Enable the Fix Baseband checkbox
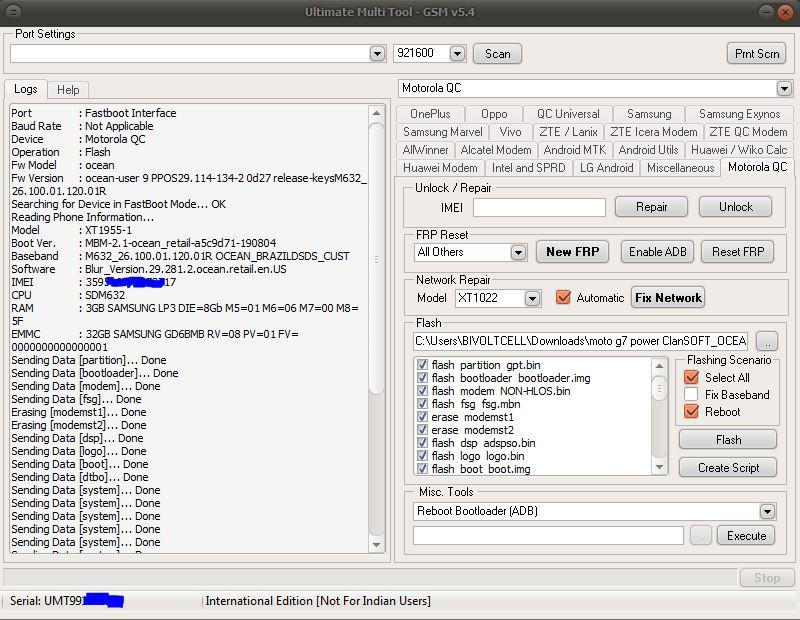Viewport: 800px width, 620px height. (691, 394)
